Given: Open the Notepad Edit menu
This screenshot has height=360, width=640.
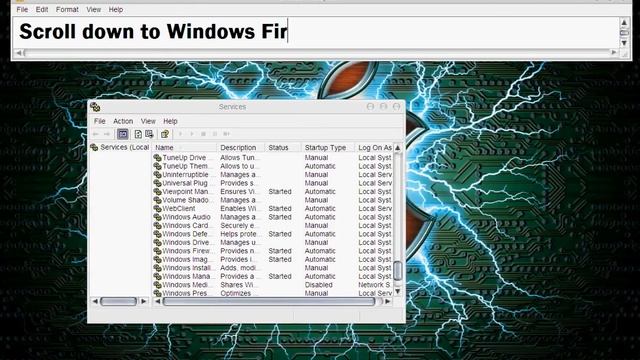Looking at the screenshot, I should [42, 9].
